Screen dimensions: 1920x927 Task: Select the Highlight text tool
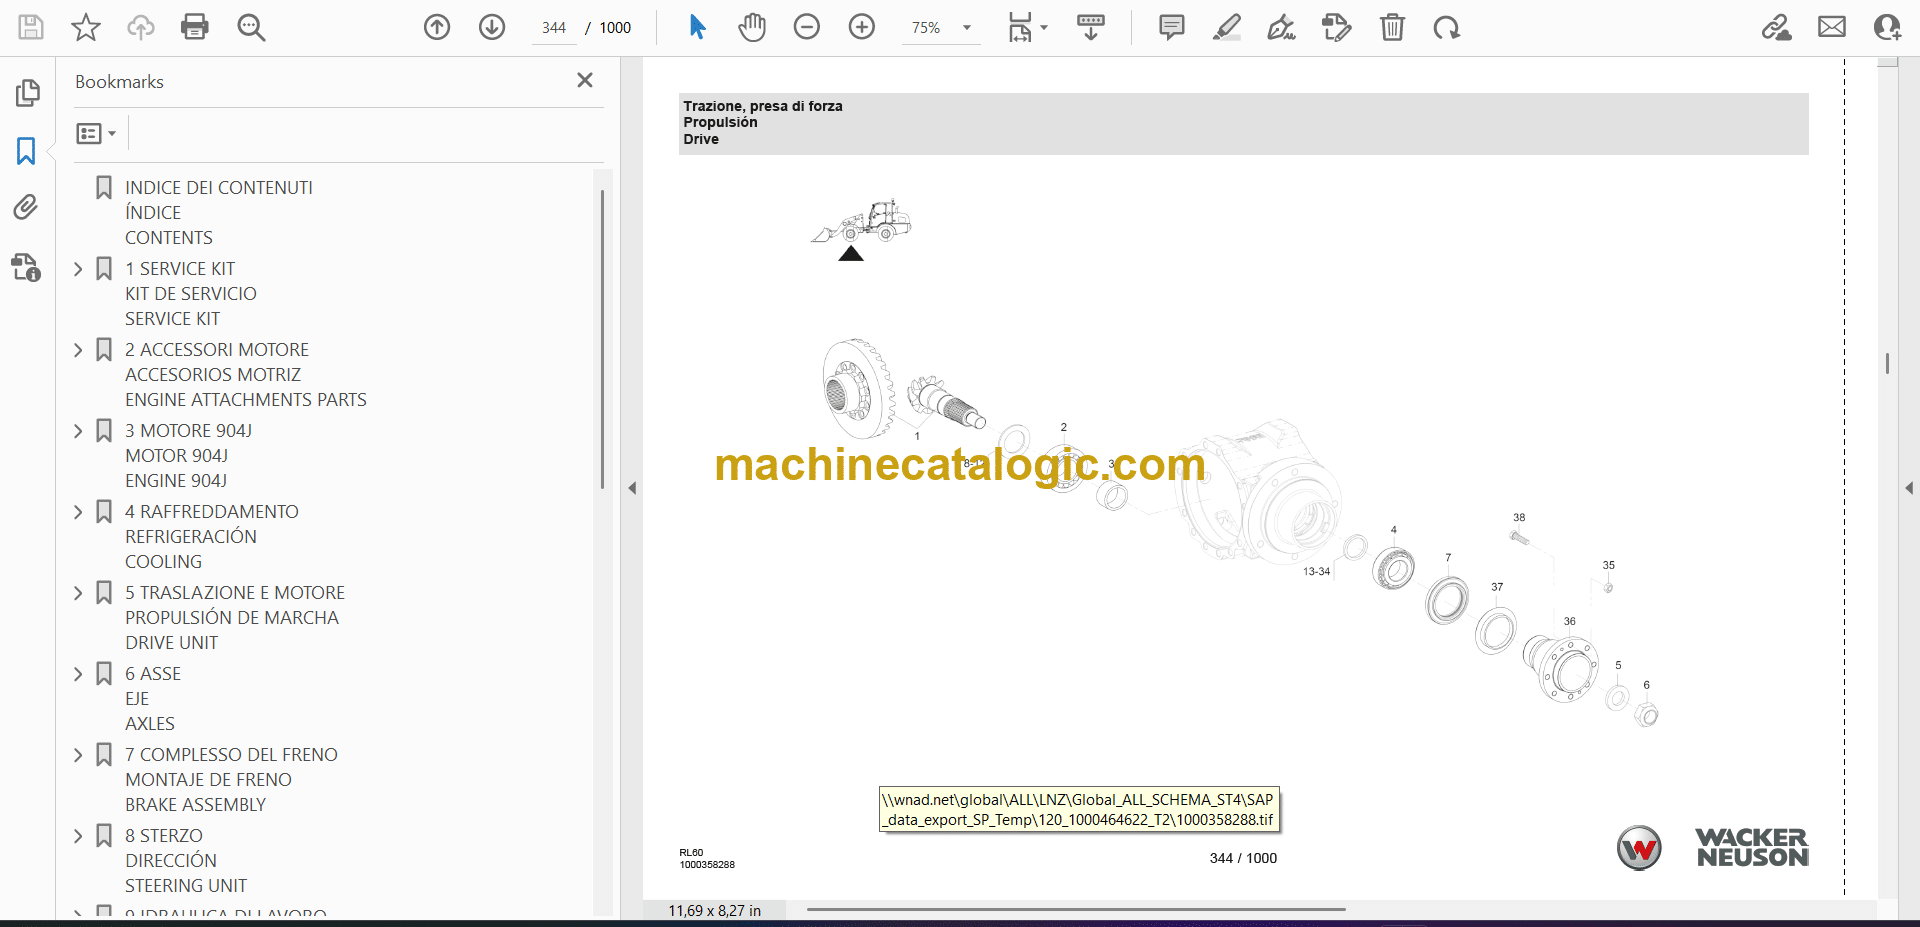point(1226,27)
